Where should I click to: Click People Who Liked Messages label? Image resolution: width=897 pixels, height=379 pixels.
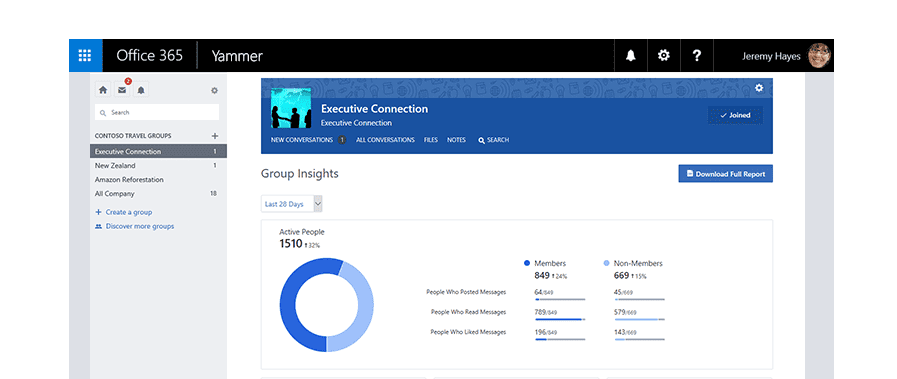pos(469,332)
